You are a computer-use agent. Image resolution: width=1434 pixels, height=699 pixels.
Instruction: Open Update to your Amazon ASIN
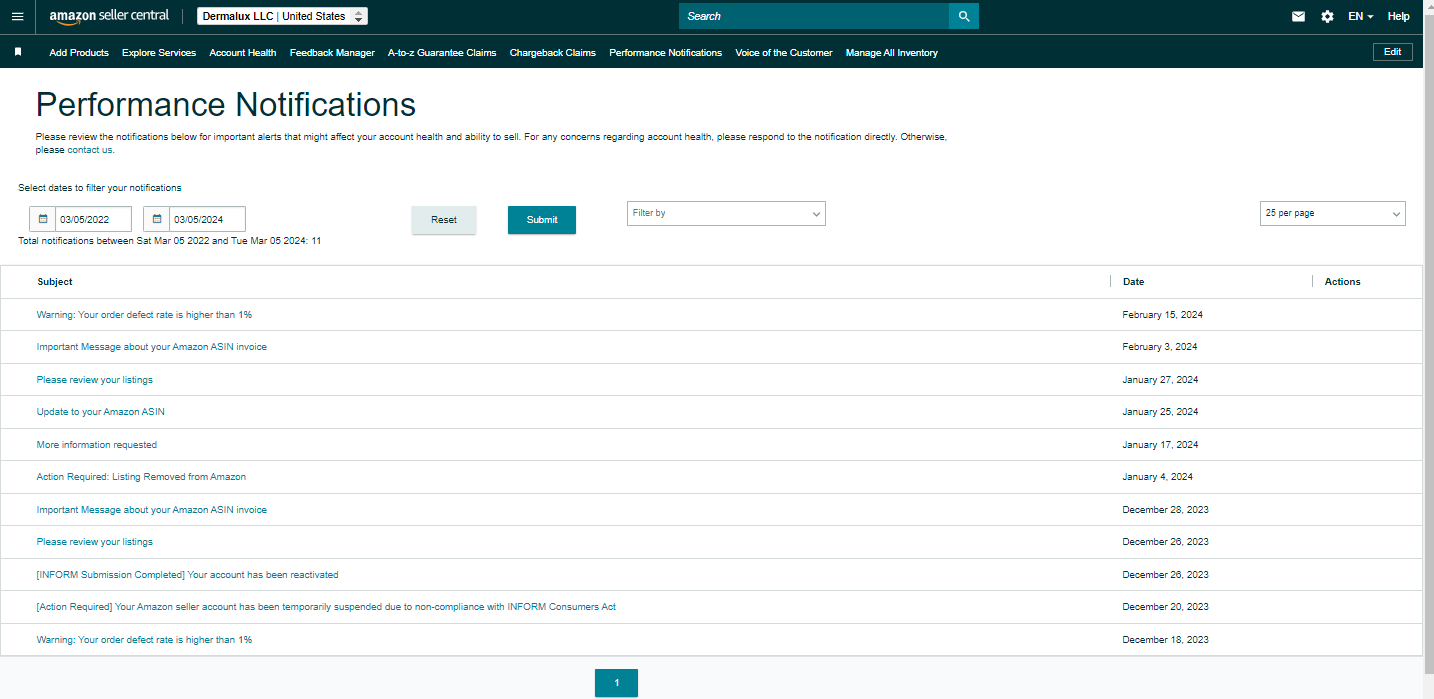tap(101, 412)
